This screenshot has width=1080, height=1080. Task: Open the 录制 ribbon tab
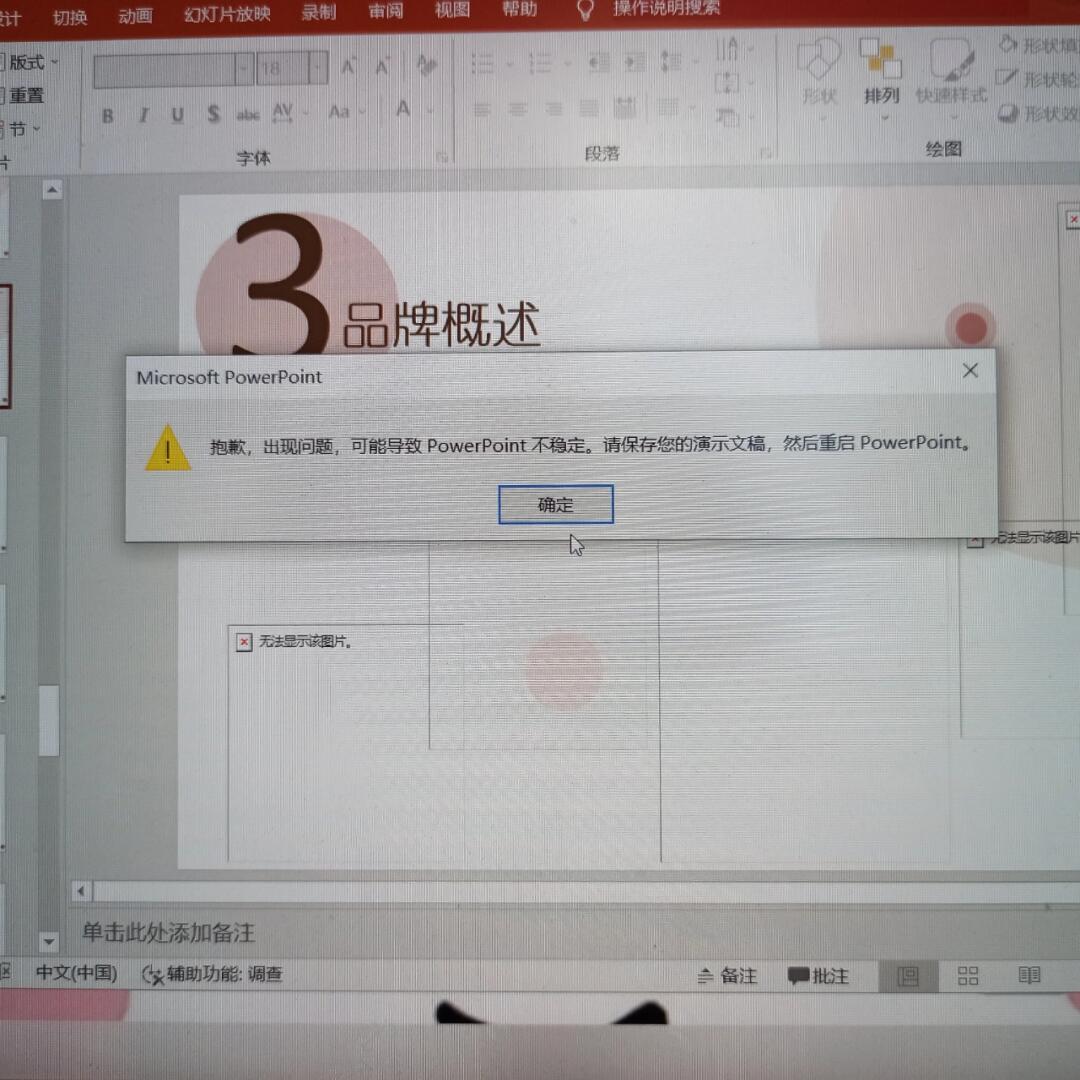tap(319, 12)
